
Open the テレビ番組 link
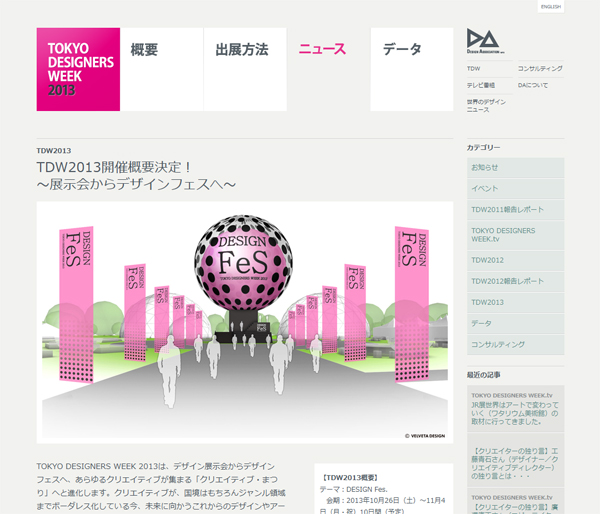481,85
